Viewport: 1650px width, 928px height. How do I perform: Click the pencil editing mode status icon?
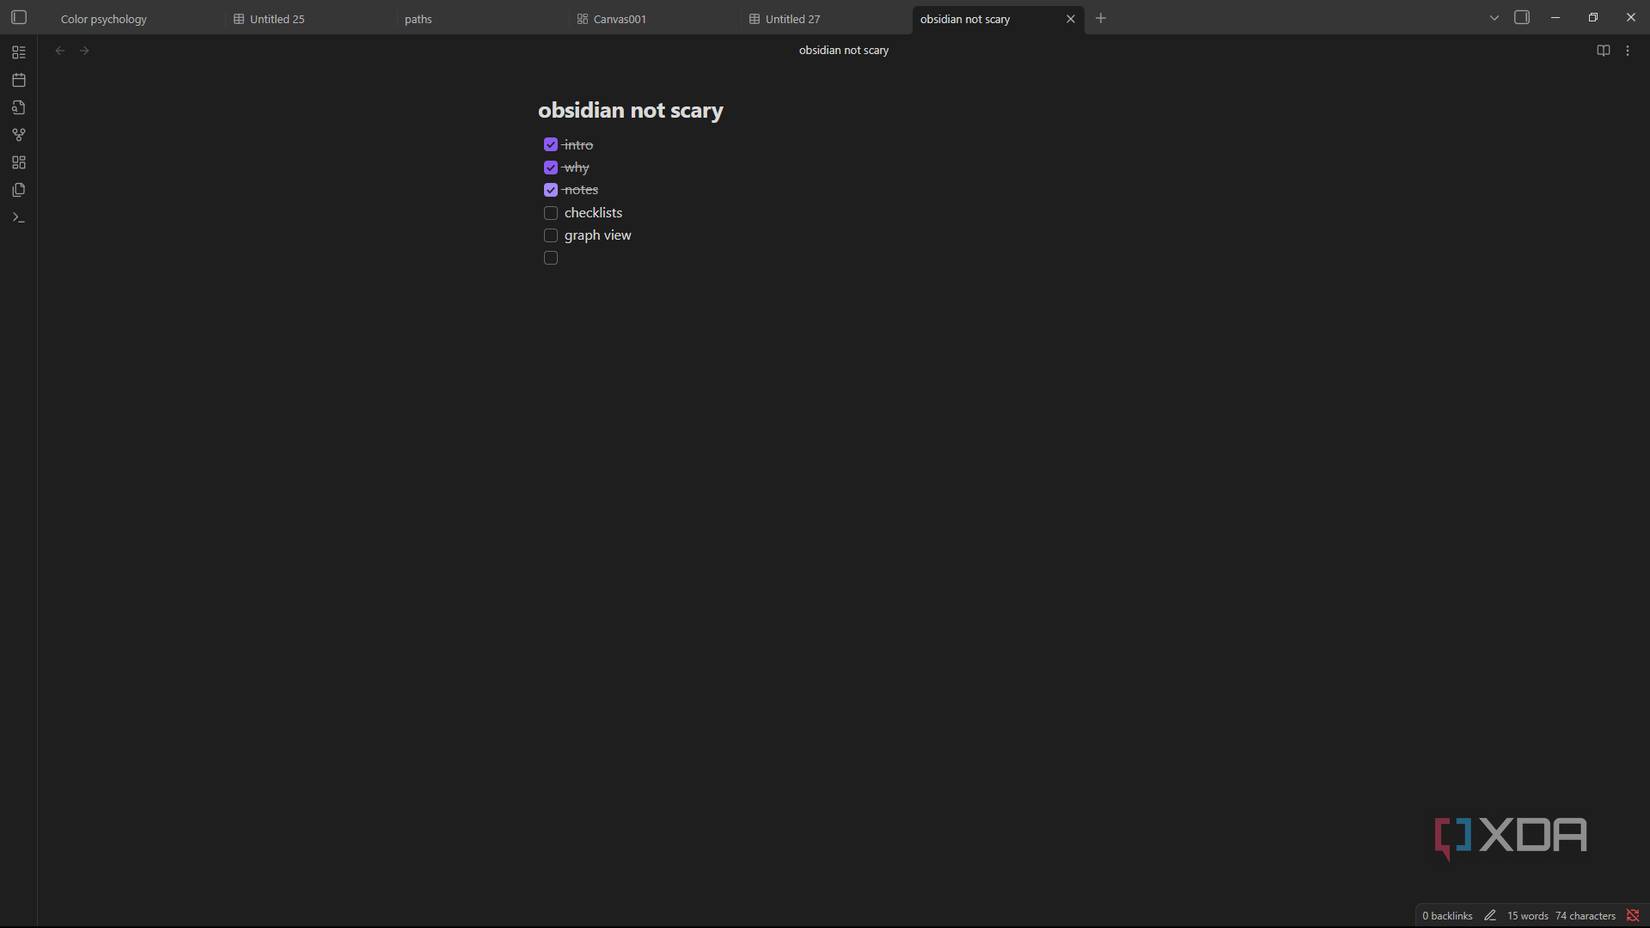(x=1490, y=915)
